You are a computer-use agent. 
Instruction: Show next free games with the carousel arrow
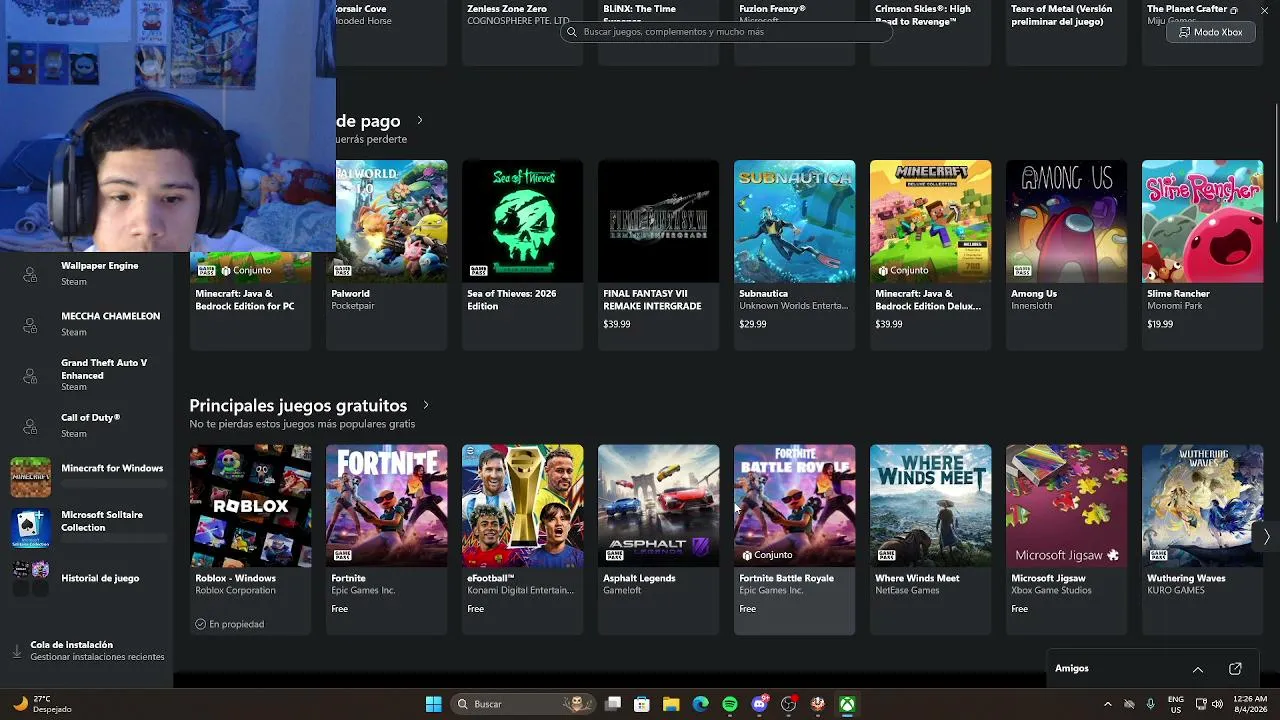[x=1266, y=537]
